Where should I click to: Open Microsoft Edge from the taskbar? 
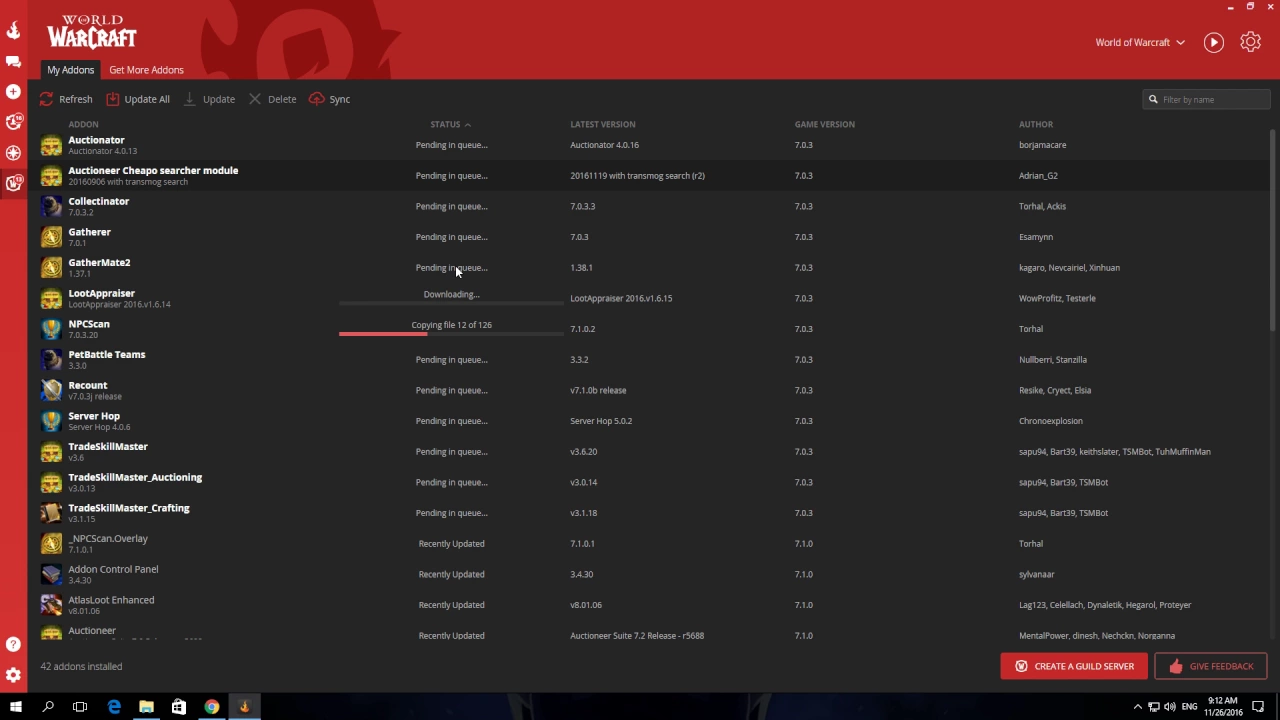pos(113,707)
